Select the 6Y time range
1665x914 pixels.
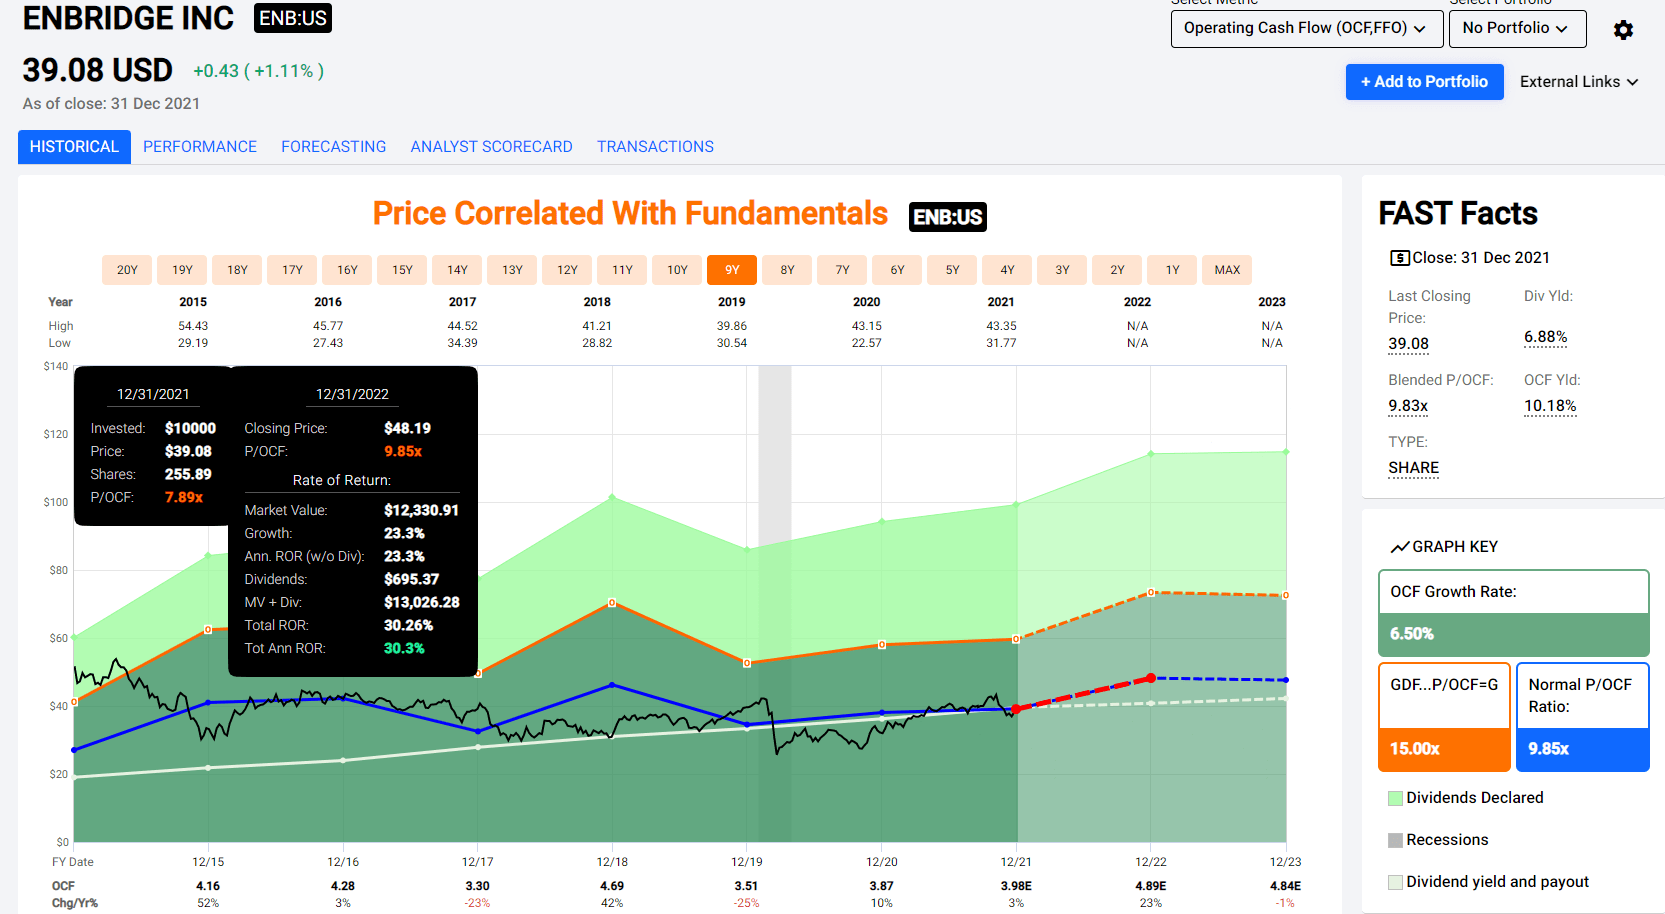897,270
